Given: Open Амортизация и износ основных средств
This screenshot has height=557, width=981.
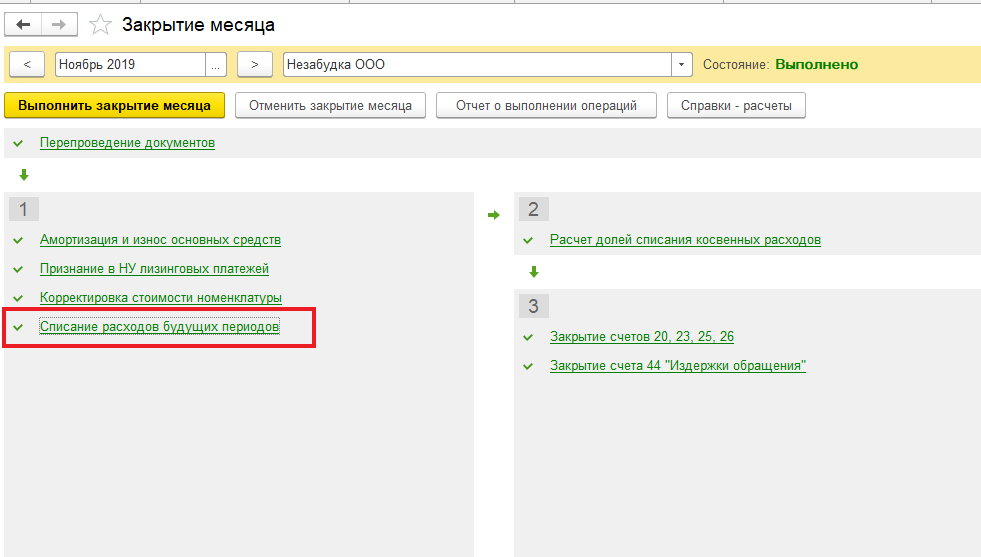Looking at the screenshot, I should click(x=160, y=240).
